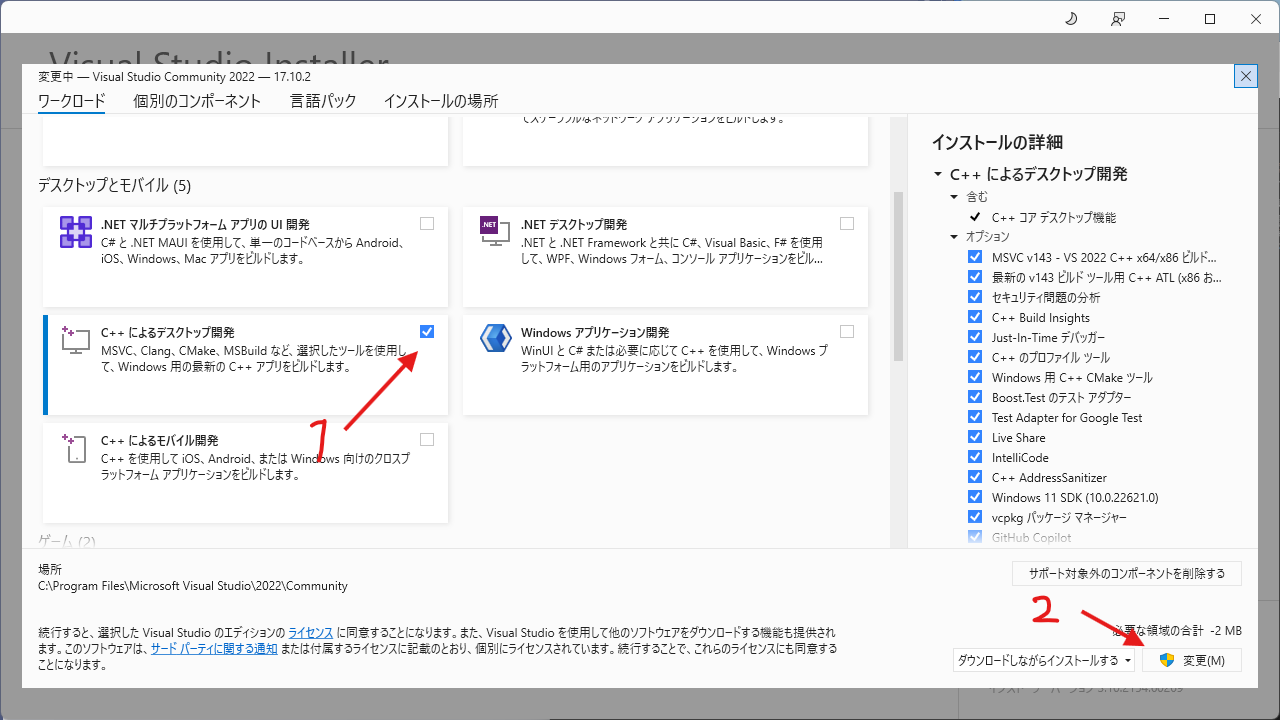Collapse C++ によるデスクトップ開発 details tree
This screenshot has width=1280, height=720.
(938, 174)
